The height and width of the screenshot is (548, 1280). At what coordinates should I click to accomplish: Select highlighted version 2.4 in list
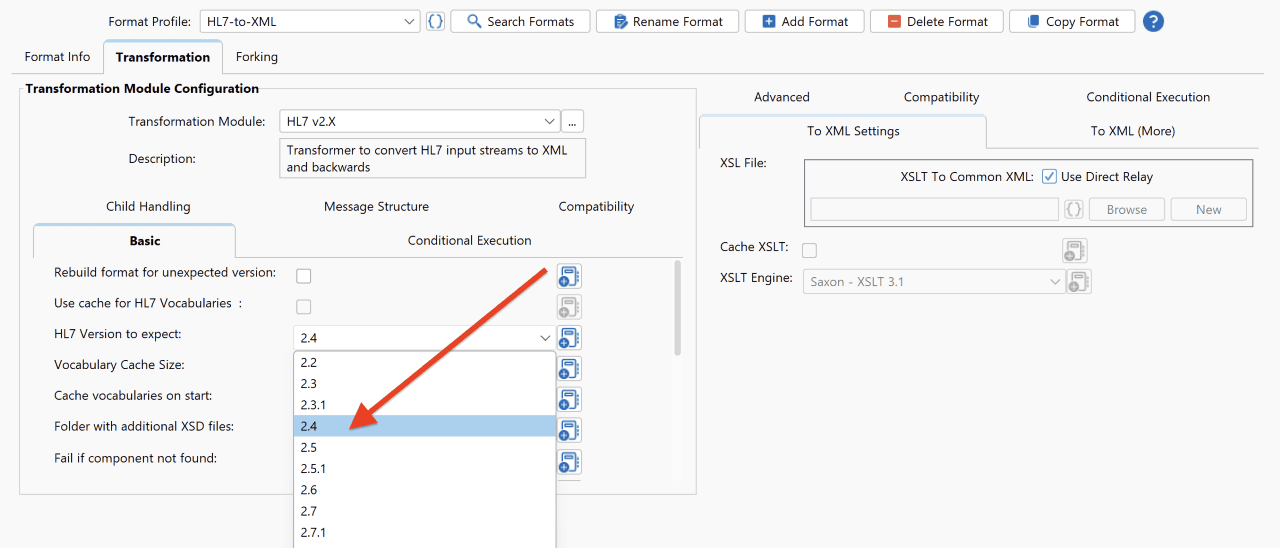(x=424, y=426)
